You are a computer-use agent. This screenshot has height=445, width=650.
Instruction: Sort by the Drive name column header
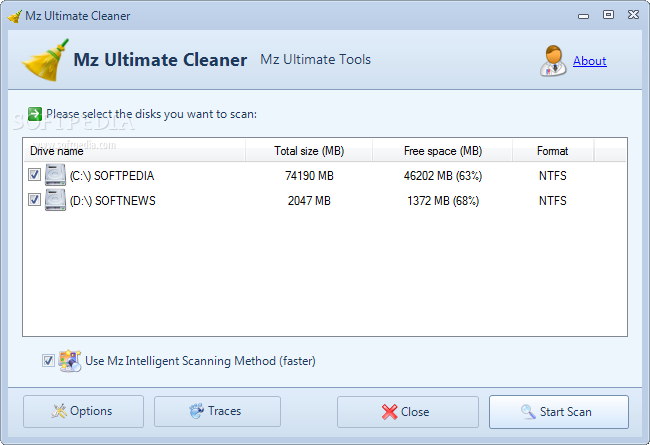pos(134,151)
